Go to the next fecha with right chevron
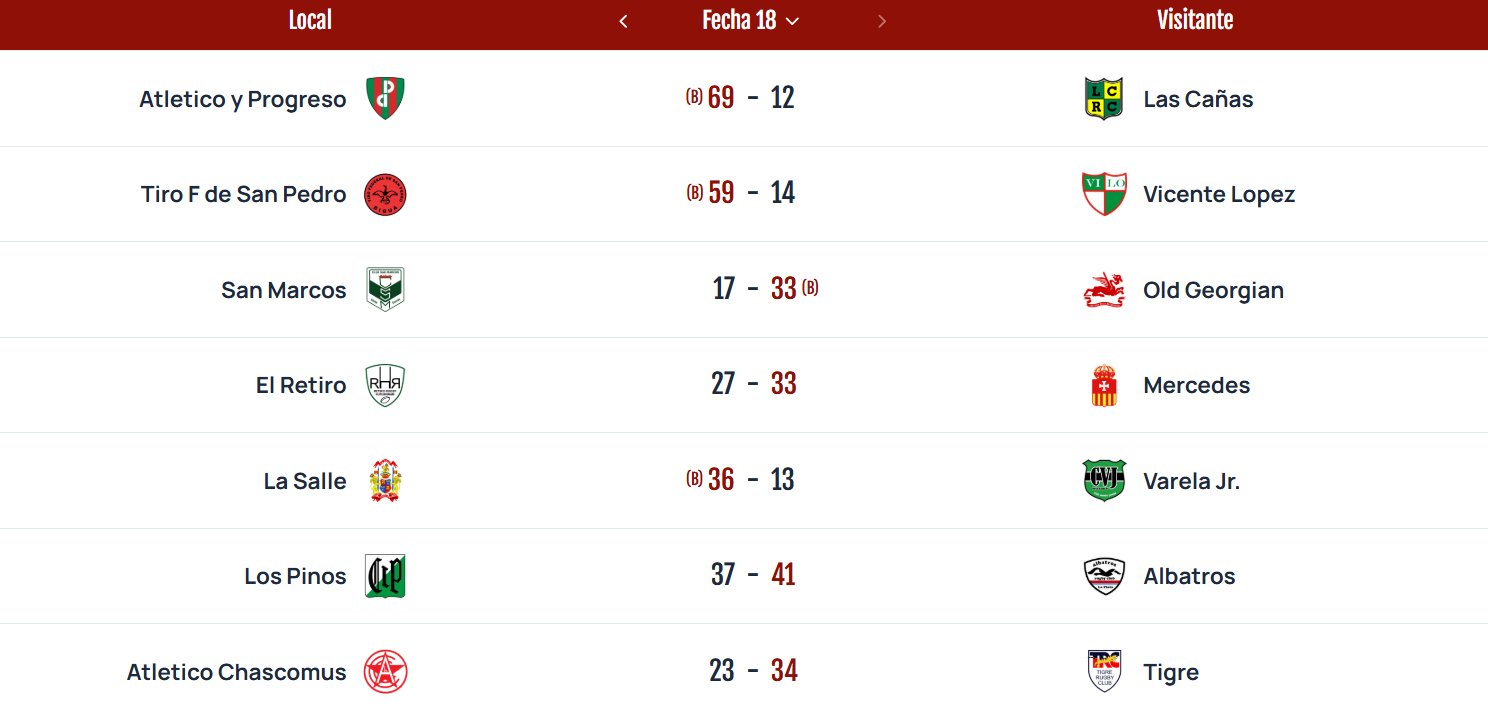The image size is (1488, 712). [x=881, y=21]
